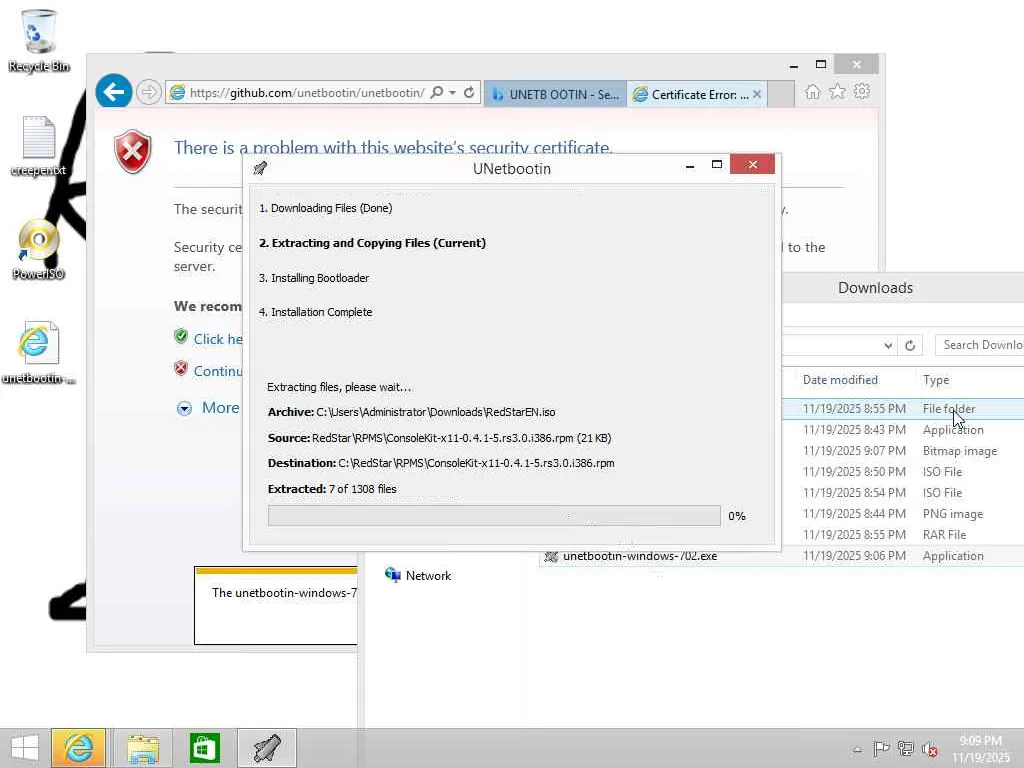
Task: Open the creeper.txt desktop file icon
Action: (x=38, y=146)
